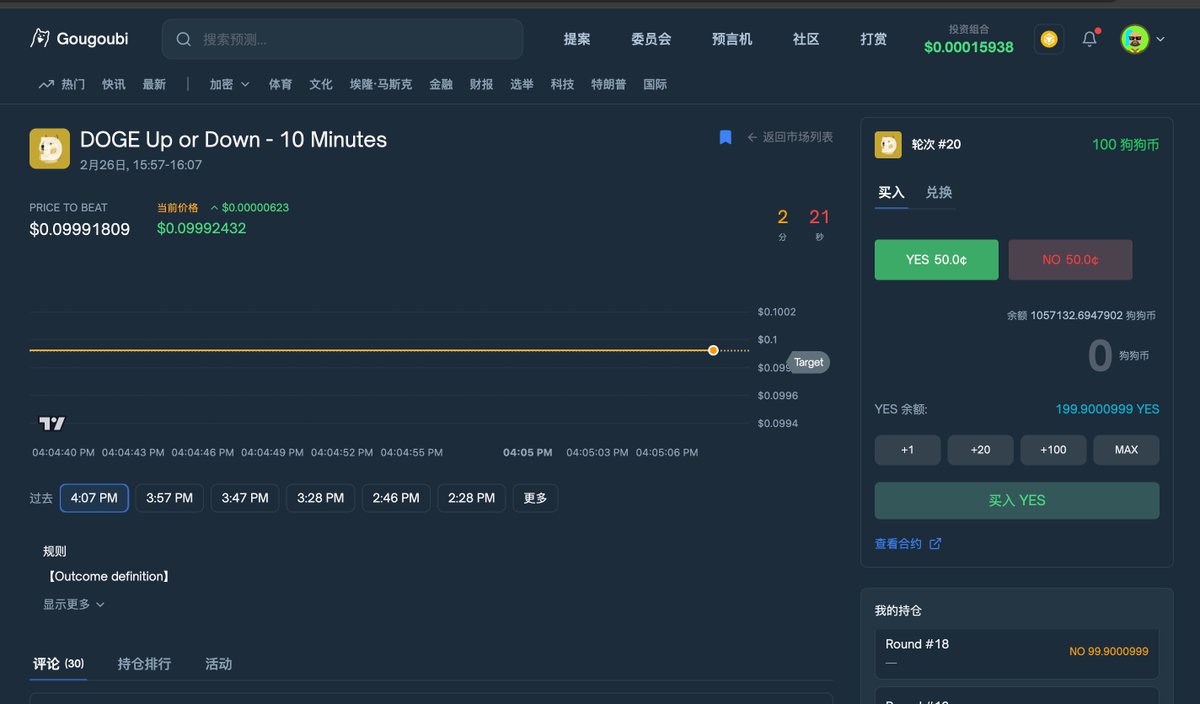Screen dimensions: 1200x704
Task: Choose the YES 50.0¢ option
Action: point(936,260)
